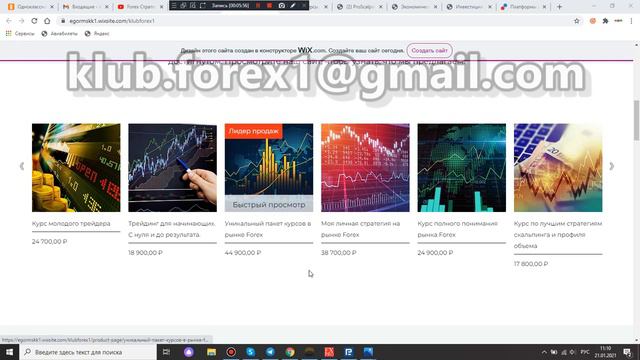Image resolution: width=640 pixels, height=360 pixels.
Task: Open Курс полного понимания рынка Forex title
Action: tap(458, 229)
